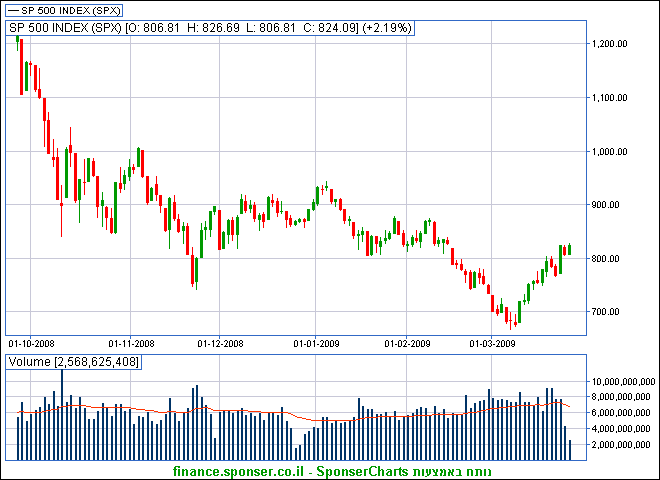This screenshot has width=660, height=480.
Task: Click the SP 500 INDEX (SPX) legend box
Action: [x=65, y=11]
